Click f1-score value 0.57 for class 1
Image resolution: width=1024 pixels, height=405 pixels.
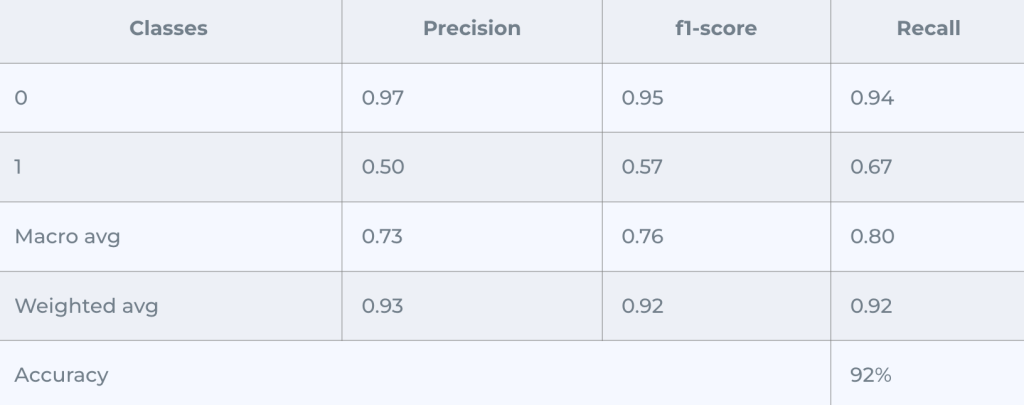coord(642,167)
